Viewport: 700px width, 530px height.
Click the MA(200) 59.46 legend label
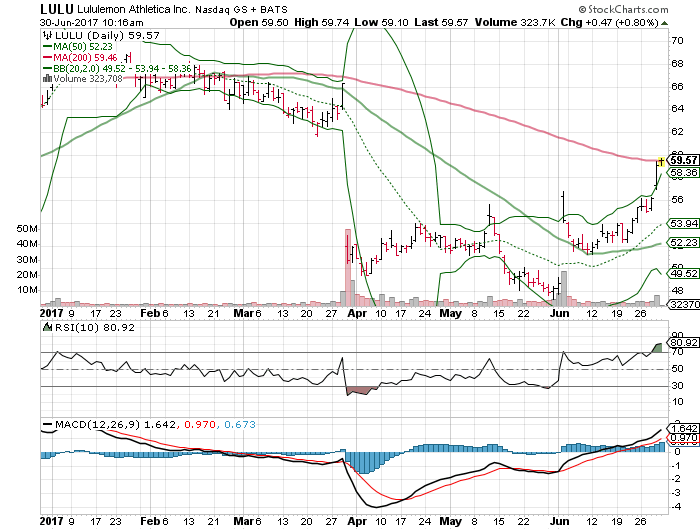click(85, 57)
